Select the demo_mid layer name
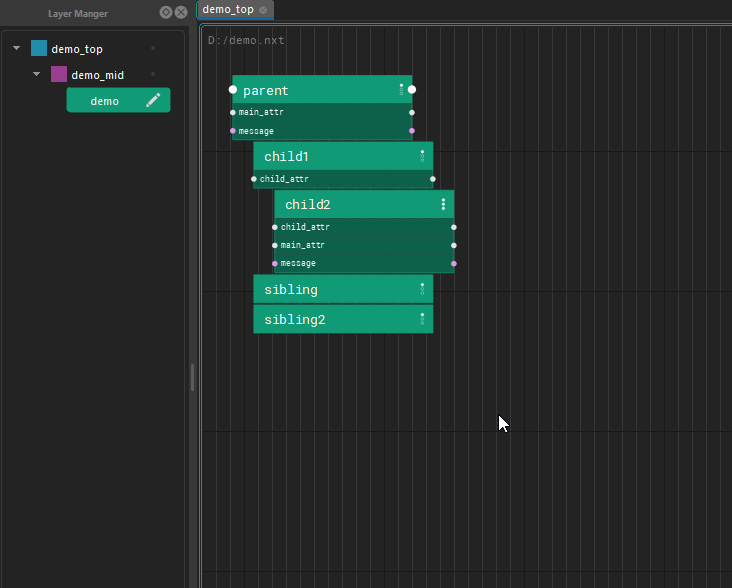The height and width of the screenshot is (588, 732). 98,75
